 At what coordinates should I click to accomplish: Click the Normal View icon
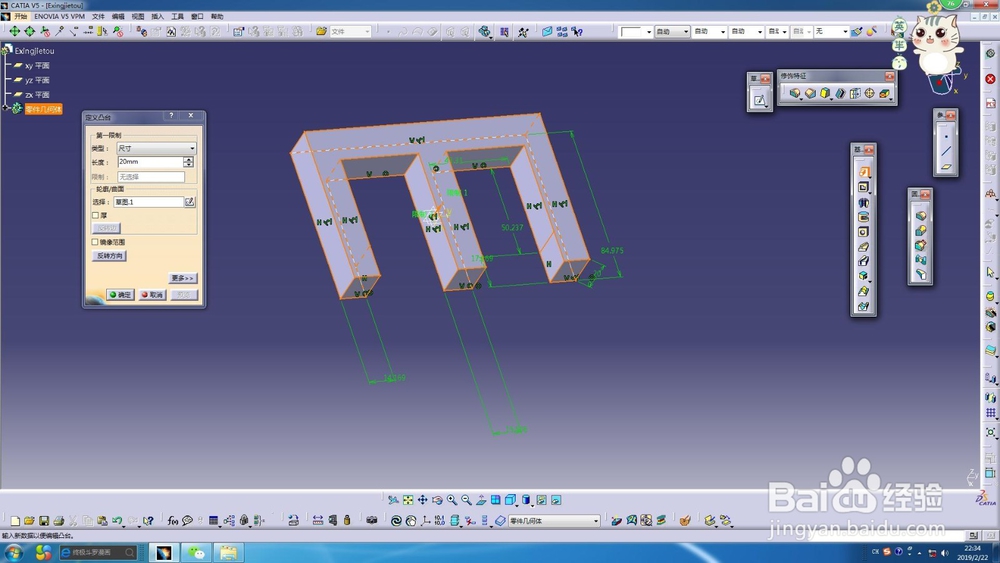[482, 500]
